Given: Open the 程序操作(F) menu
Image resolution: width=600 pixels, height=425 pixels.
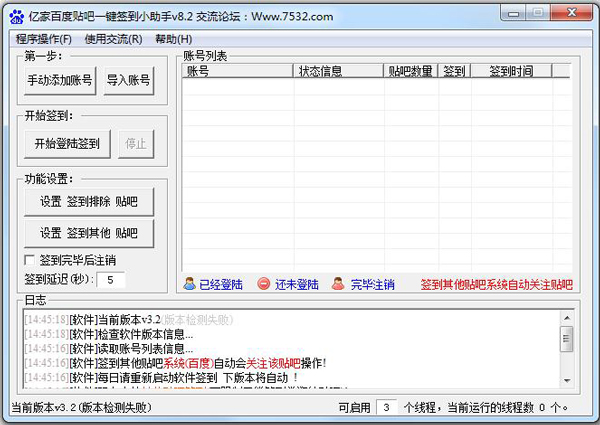Looking at the screenshot, I should pos(44,39).
